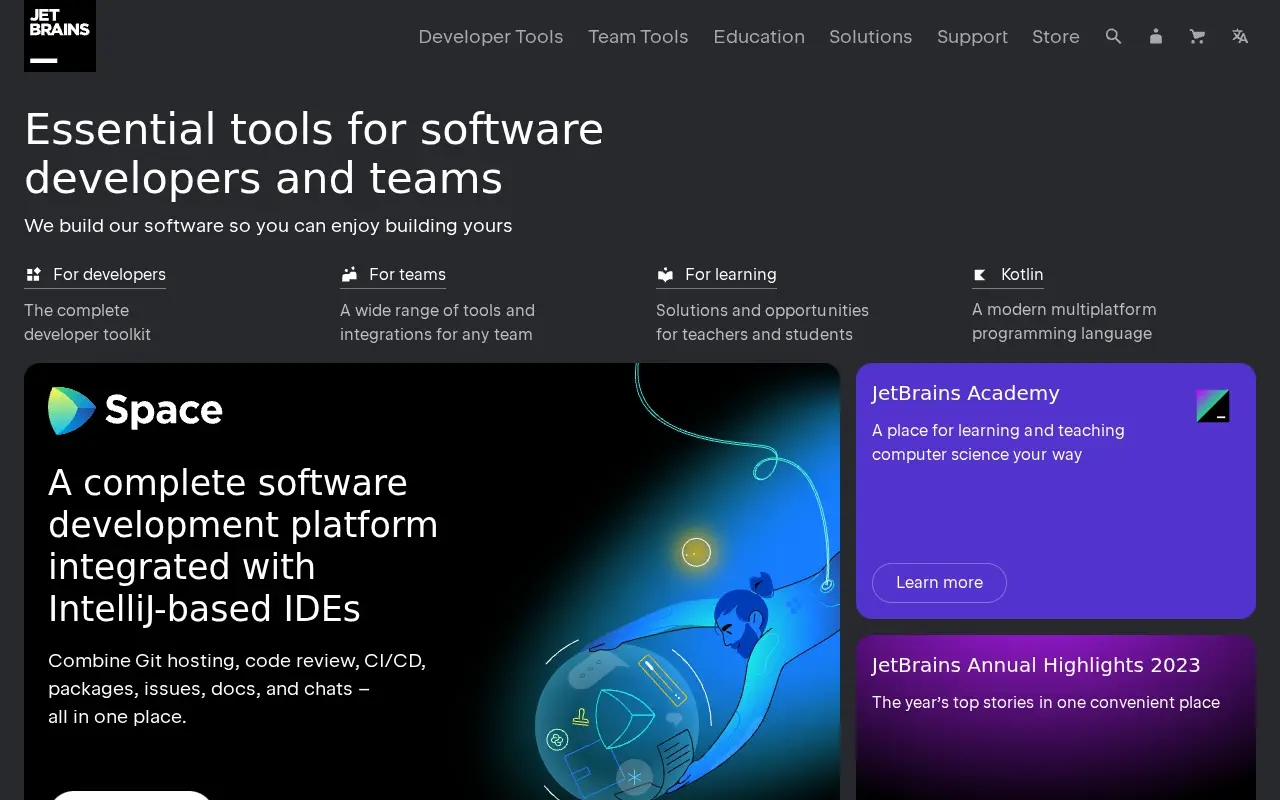Open the Education menu

click(x=759, y=36)
